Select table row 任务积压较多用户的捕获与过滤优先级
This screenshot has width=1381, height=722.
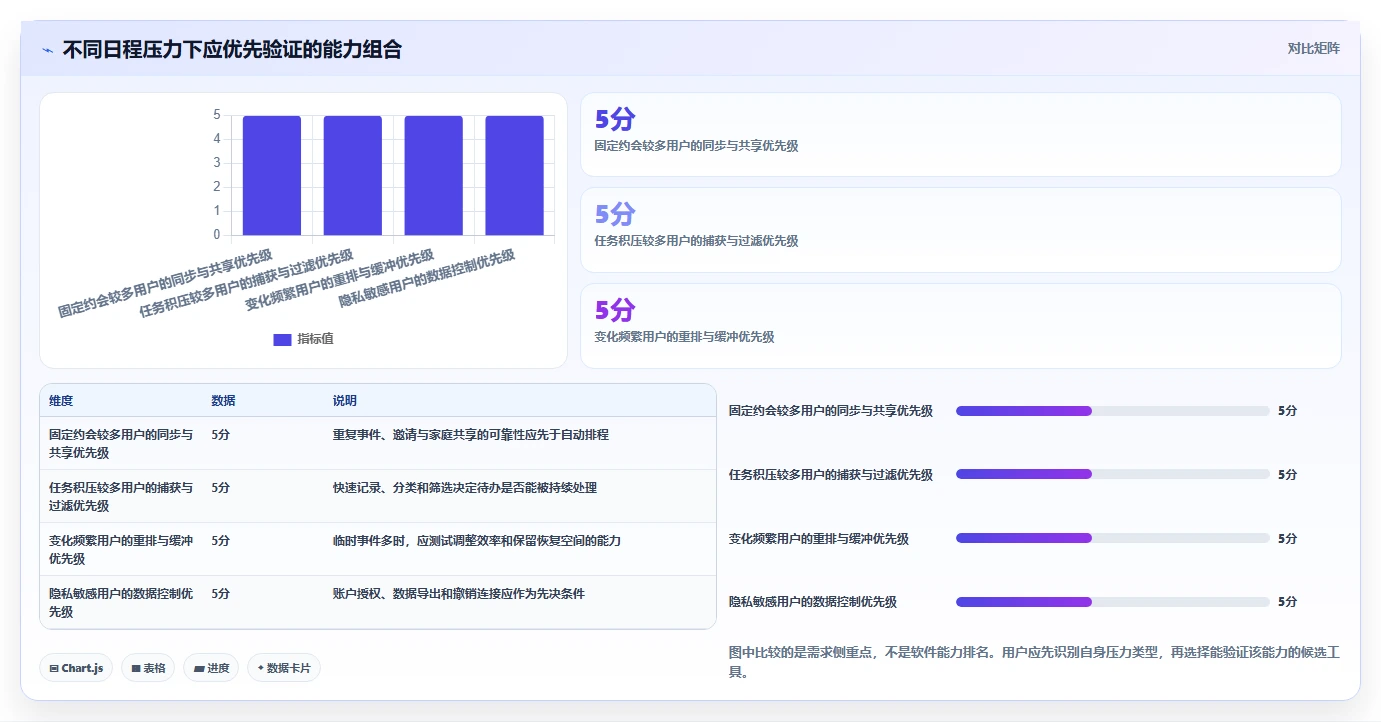(x=378, y=497)
